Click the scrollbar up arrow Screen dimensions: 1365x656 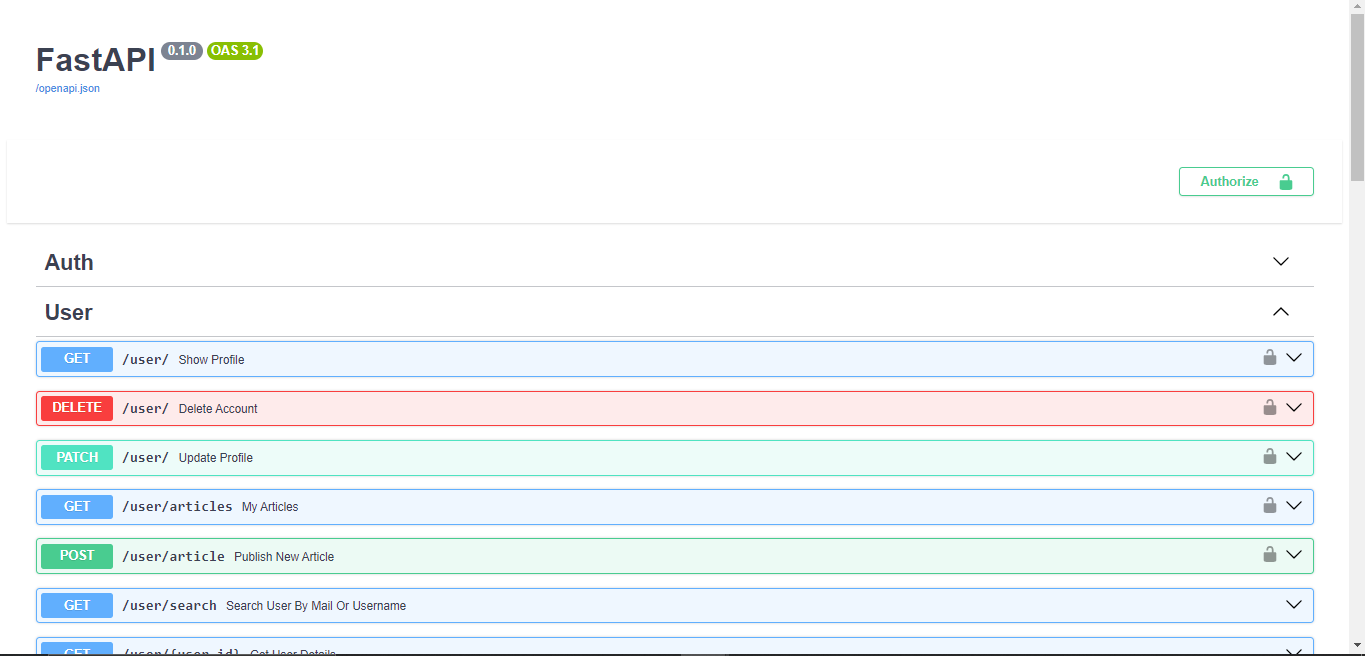click(1357, 8)
